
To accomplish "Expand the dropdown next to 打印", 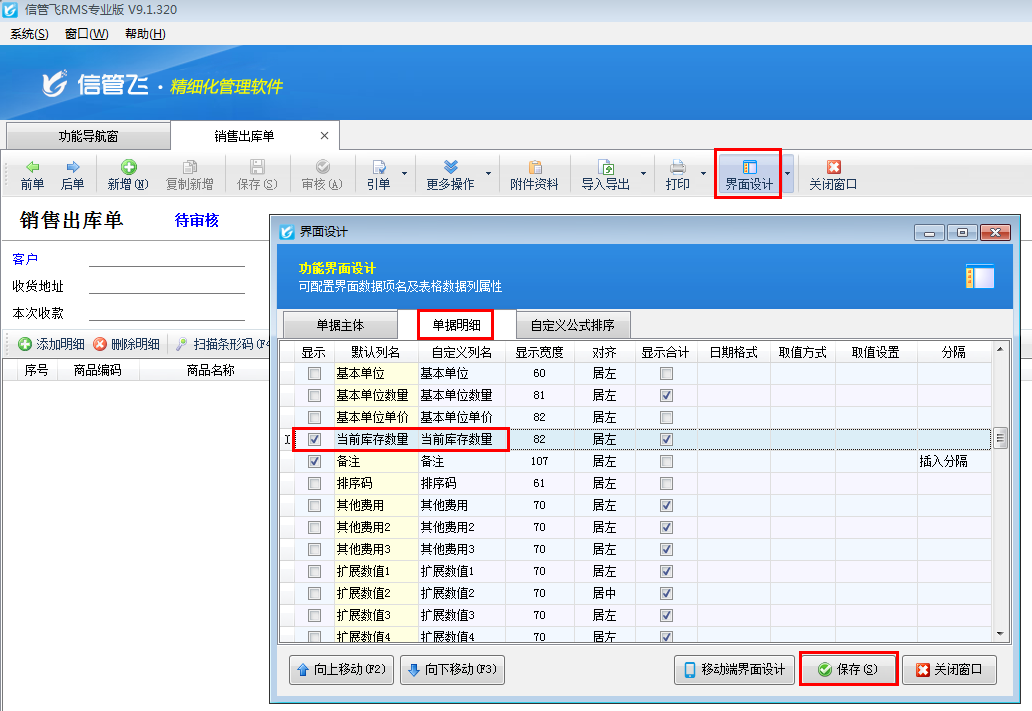I will (705, 174).
